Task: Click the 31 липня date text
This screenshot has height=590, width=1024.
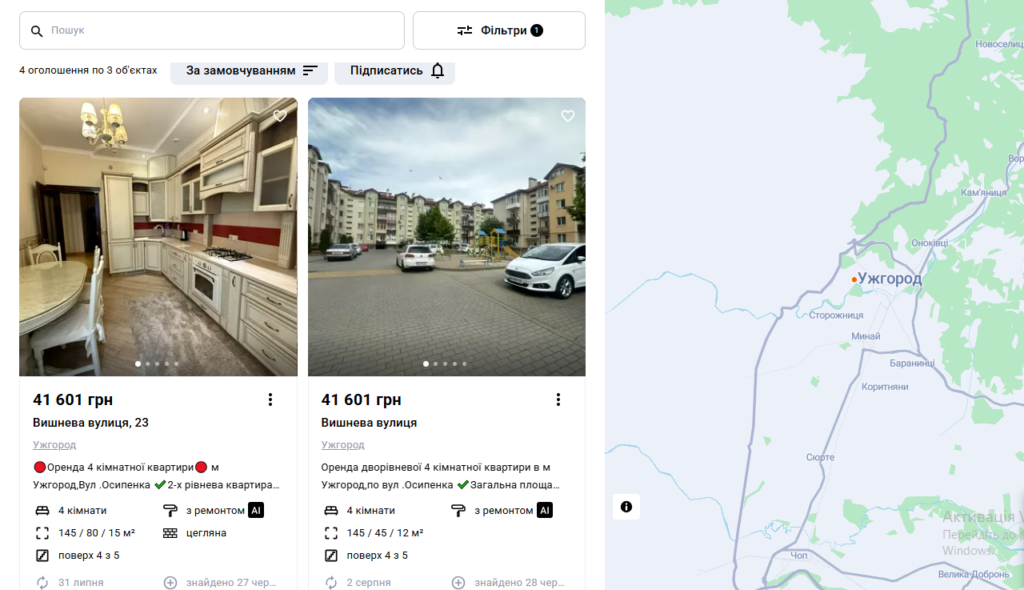Action: point(81,582)
